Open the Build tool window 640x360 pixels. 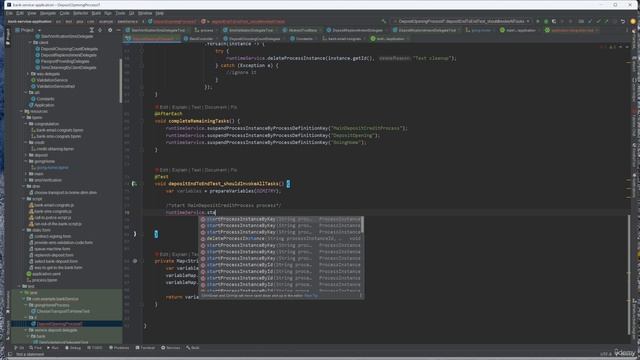(x=193, y=348)
